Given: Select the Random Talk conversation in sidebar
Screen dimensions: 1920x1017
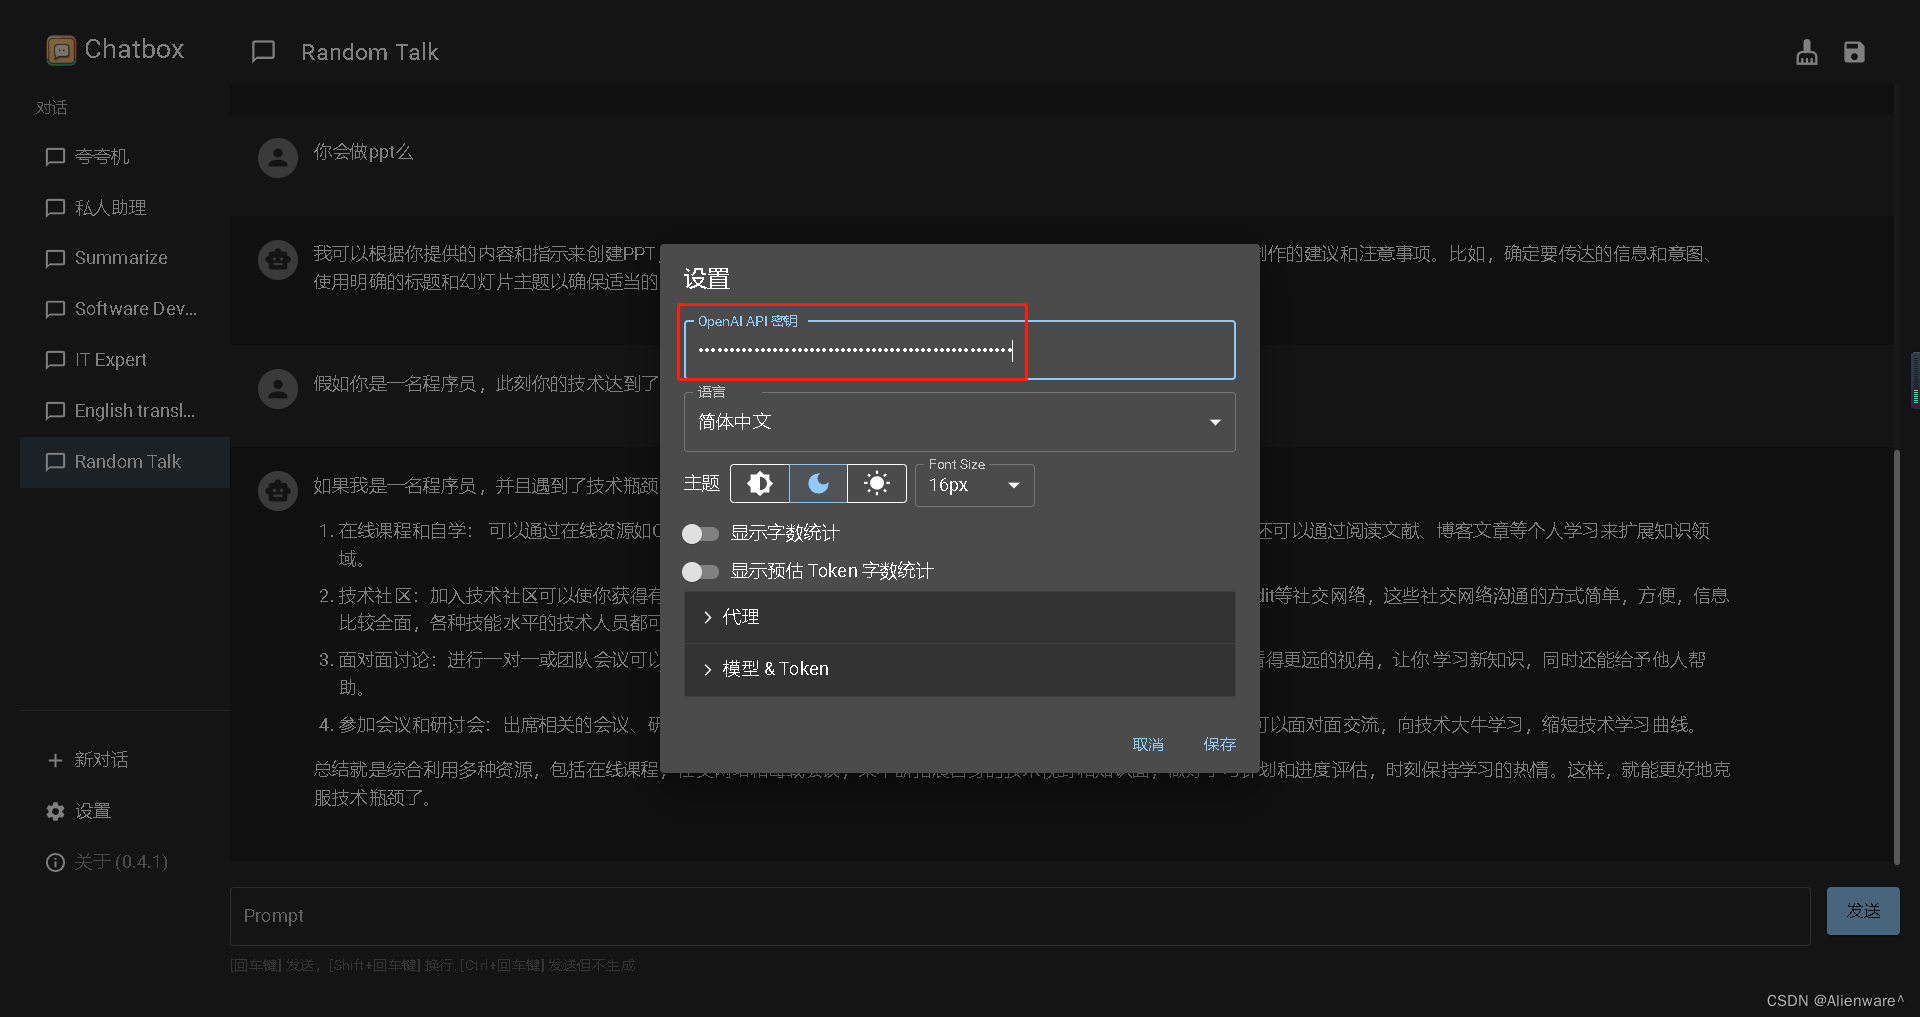Looking at the screenshot, I should [125, 462].
